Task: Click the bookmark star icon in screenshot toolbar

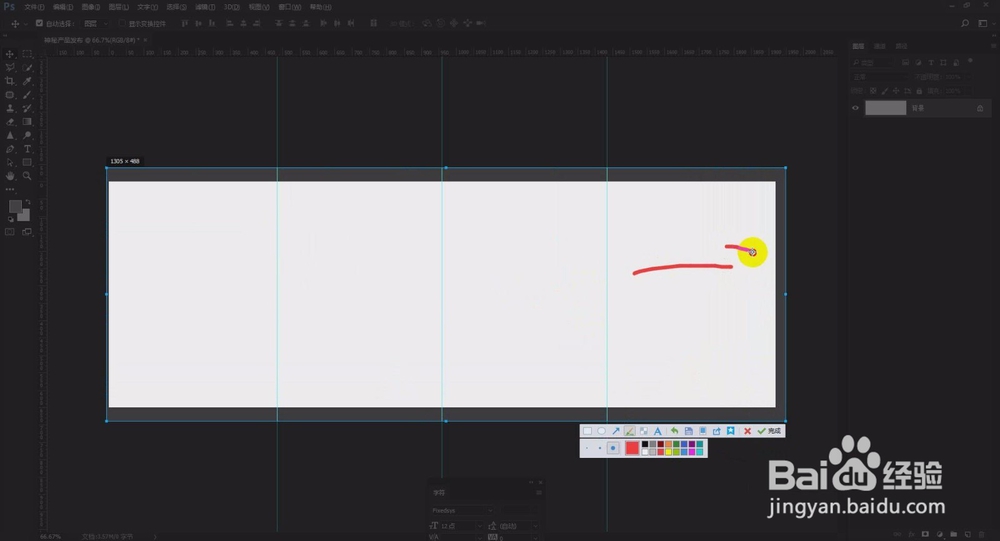Action: 731,431
